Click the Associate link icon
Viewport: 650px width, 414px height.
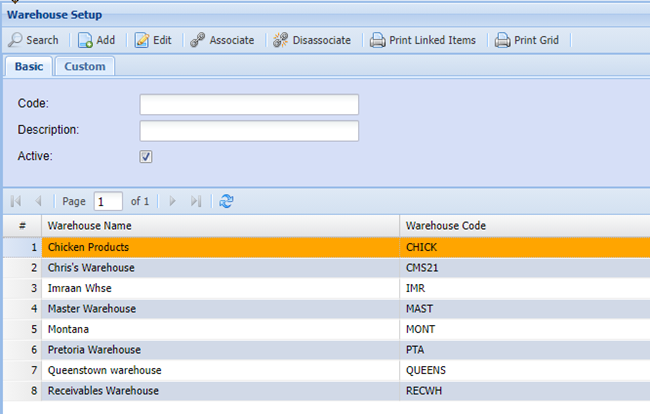point(198,40)
